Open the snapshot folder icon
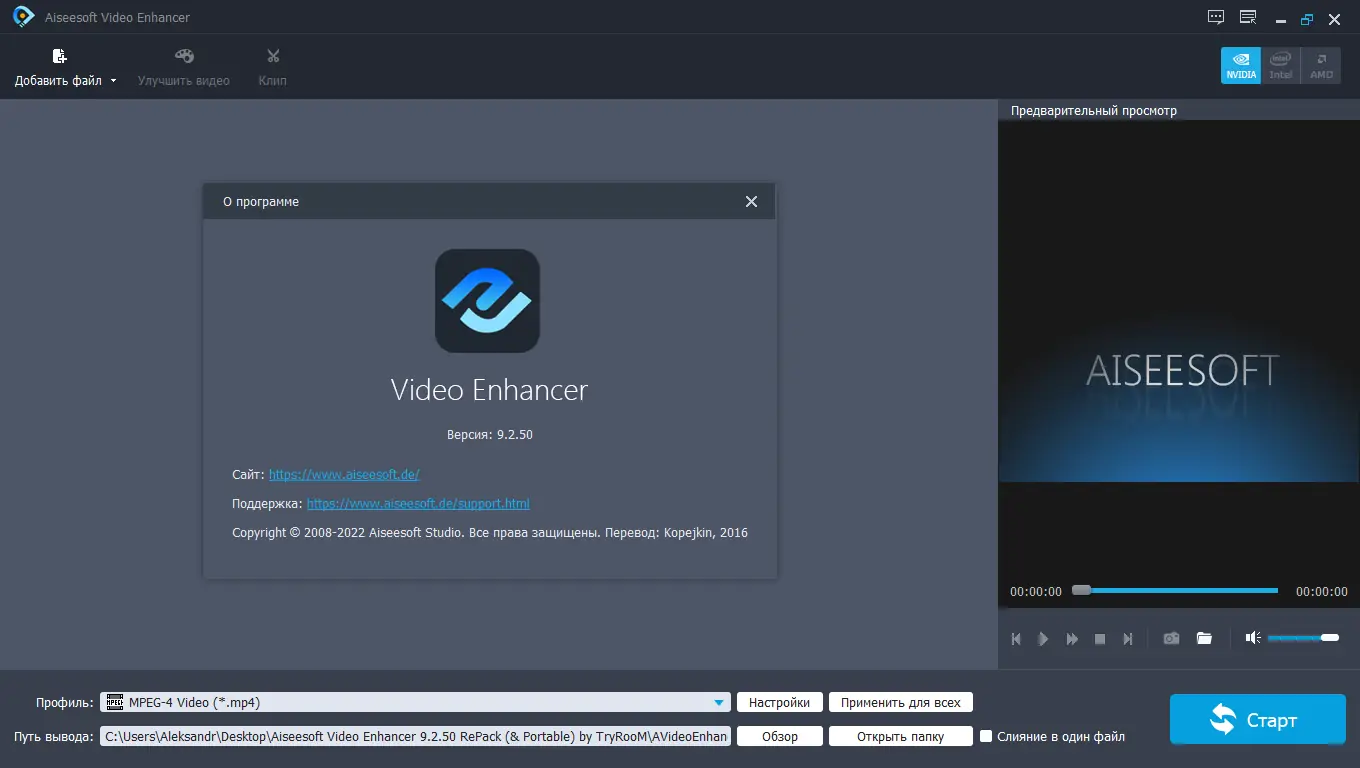 [1204, 638]
